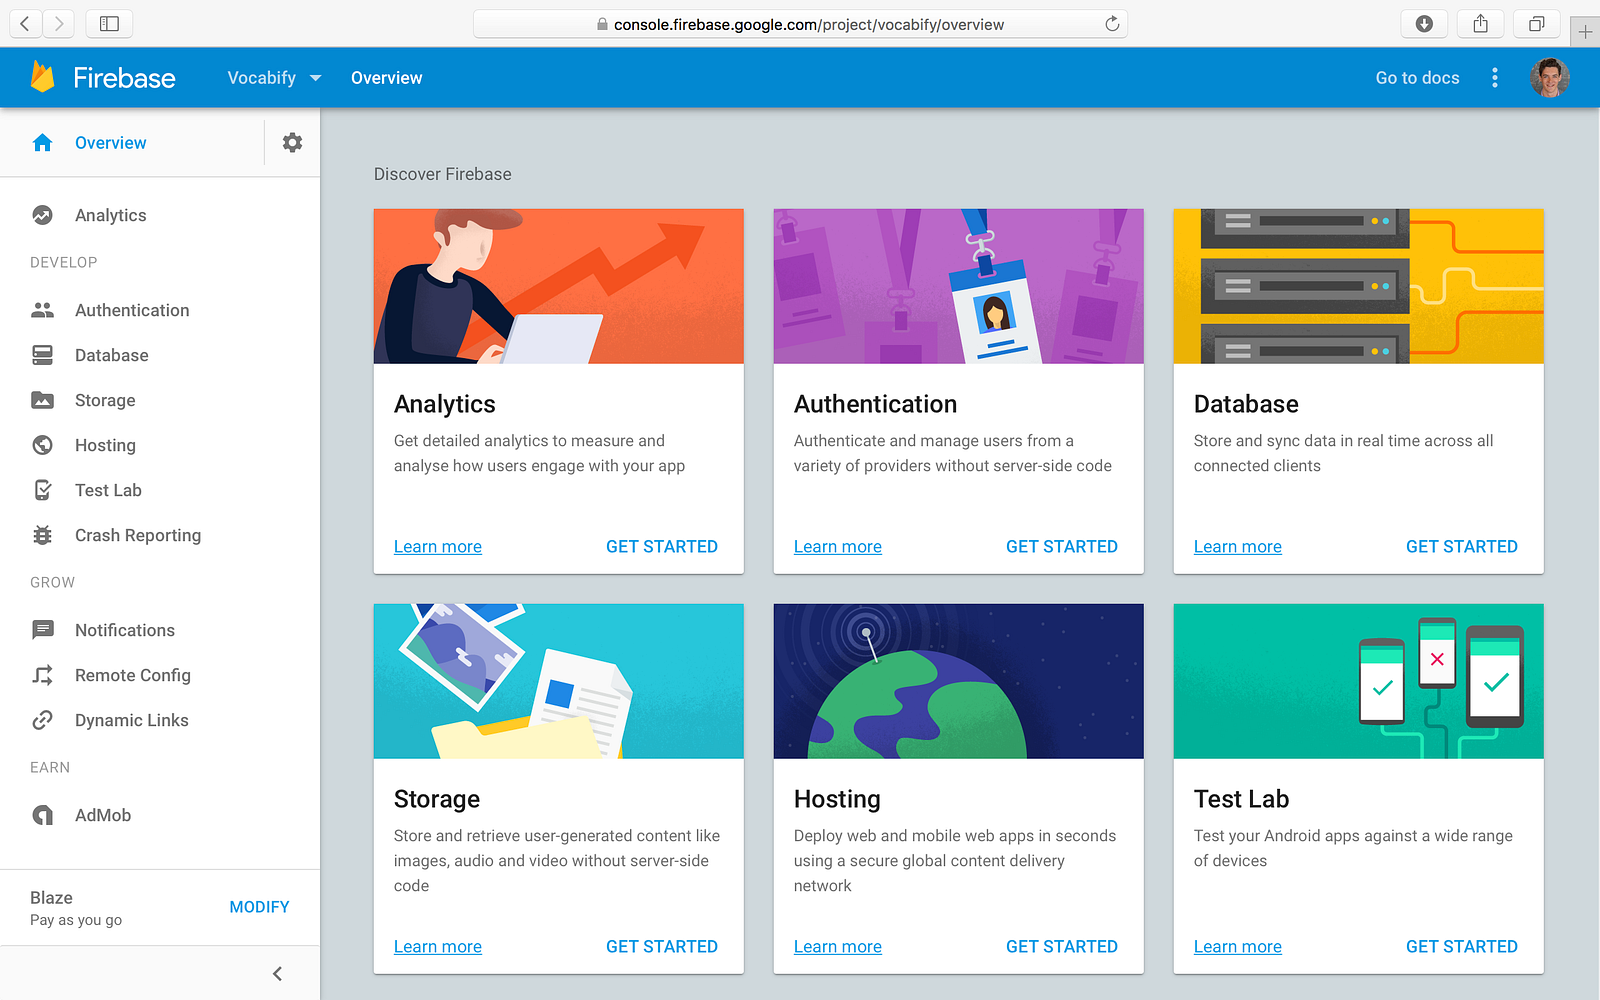Click the Firebase flame logo

(43, 77)
